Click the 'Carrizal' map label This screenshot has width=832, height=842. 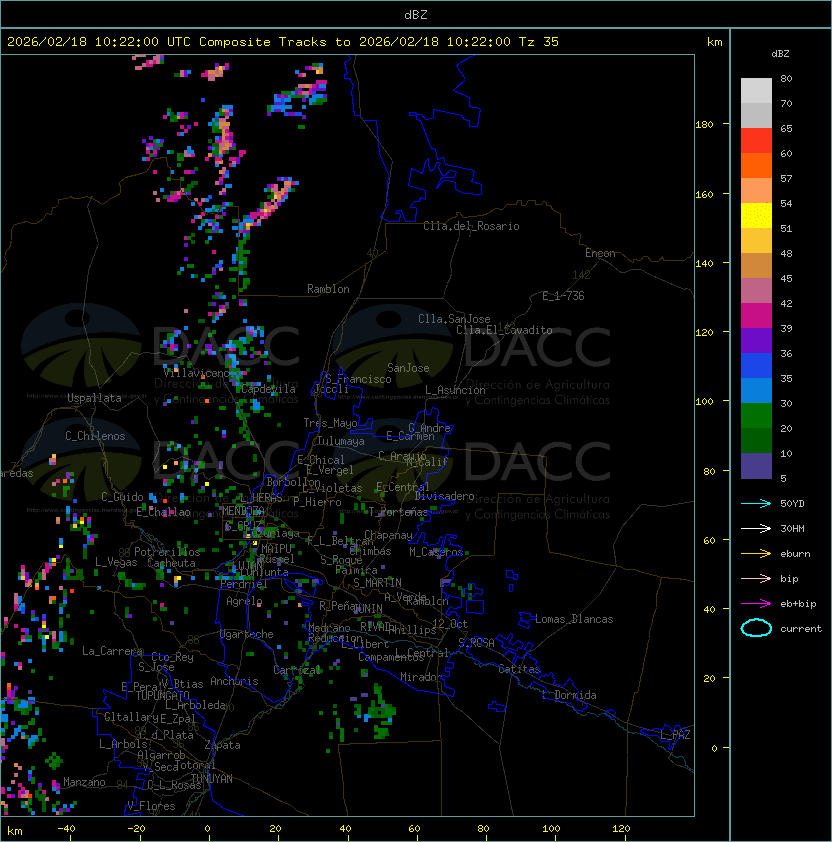click(x=297, y=670)
